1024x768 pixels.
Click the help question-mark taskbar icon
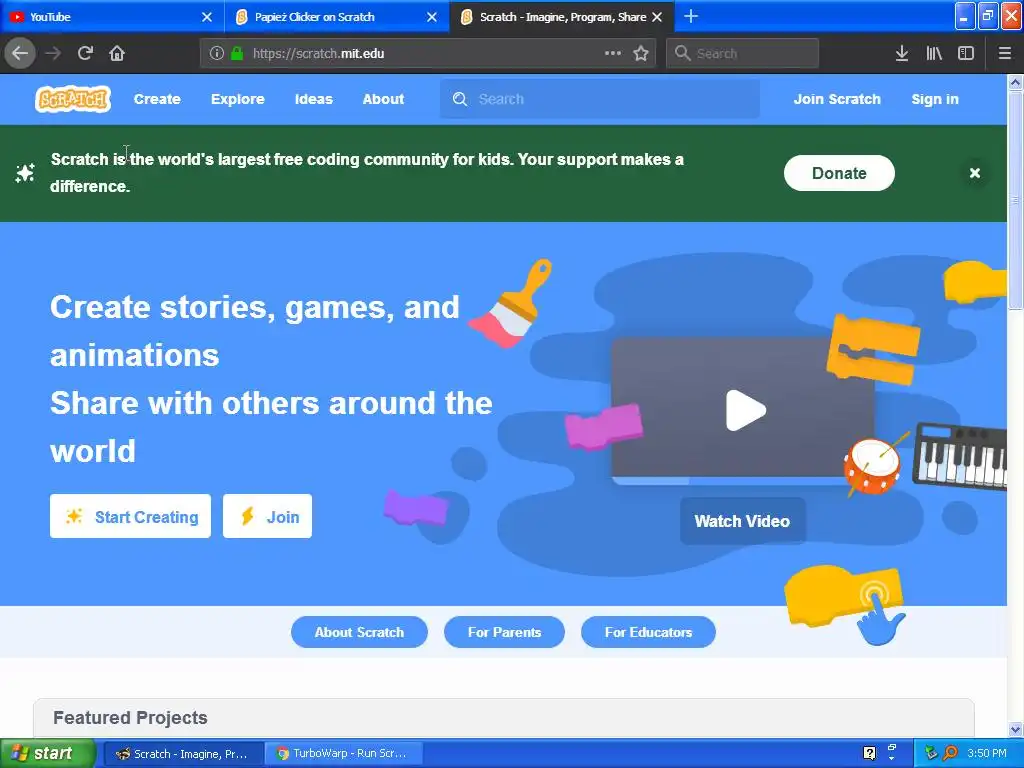pyautogui.click(x=869, y=754)
